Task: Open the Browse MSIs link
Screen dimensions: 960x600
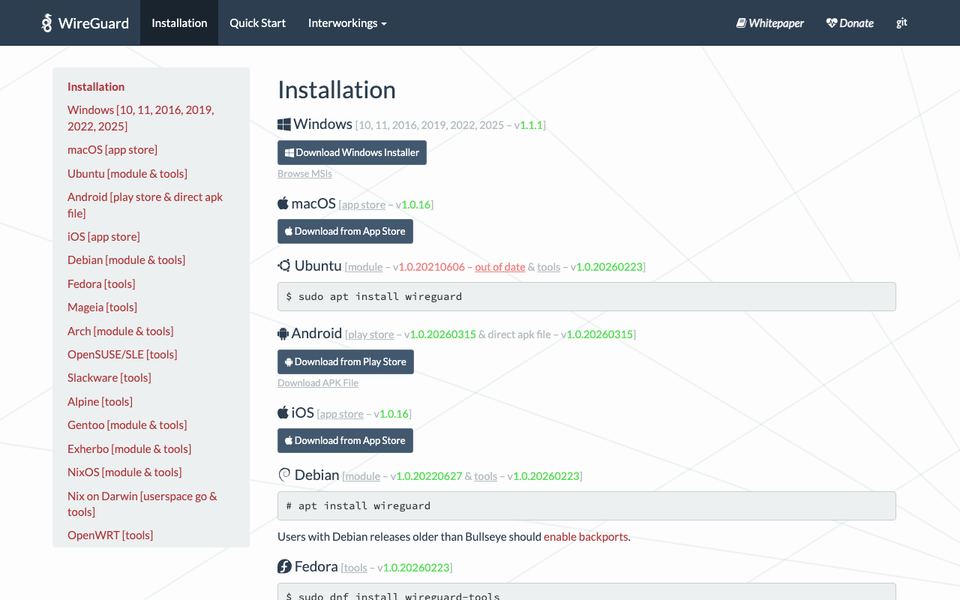Action: click(304, 174)
